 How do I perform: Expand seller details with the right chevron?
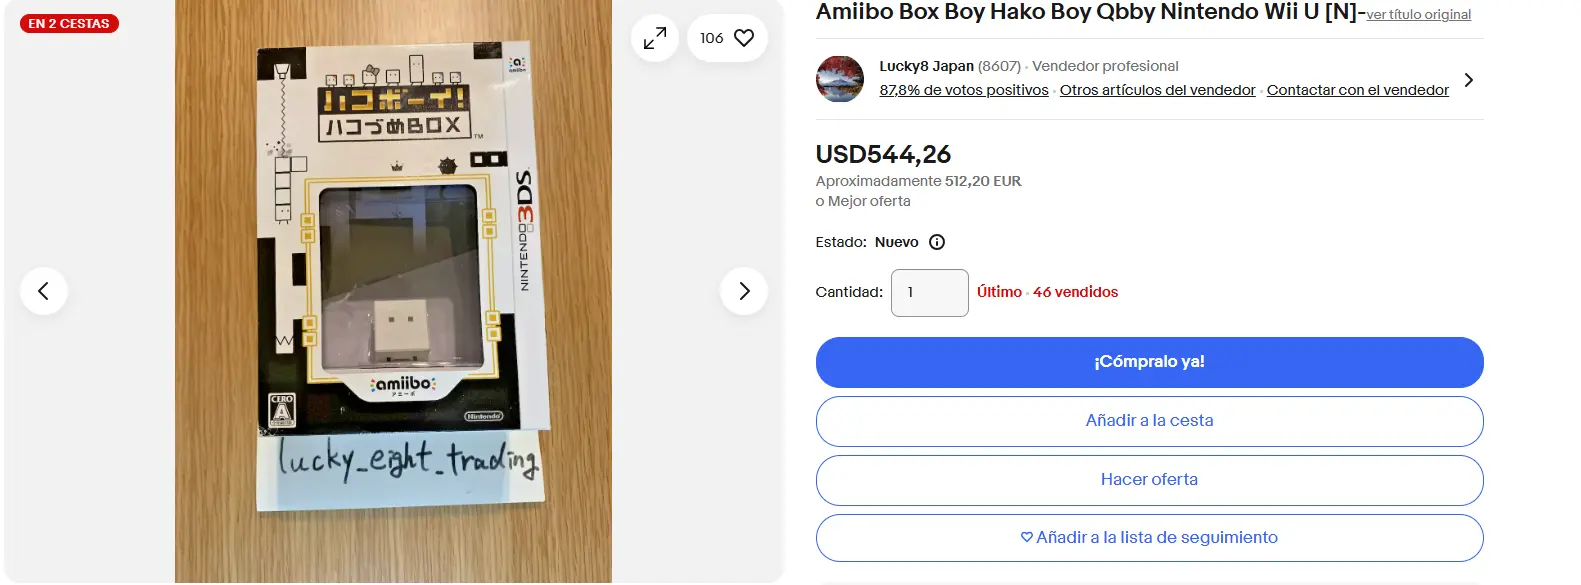[x=1468, y=80]
